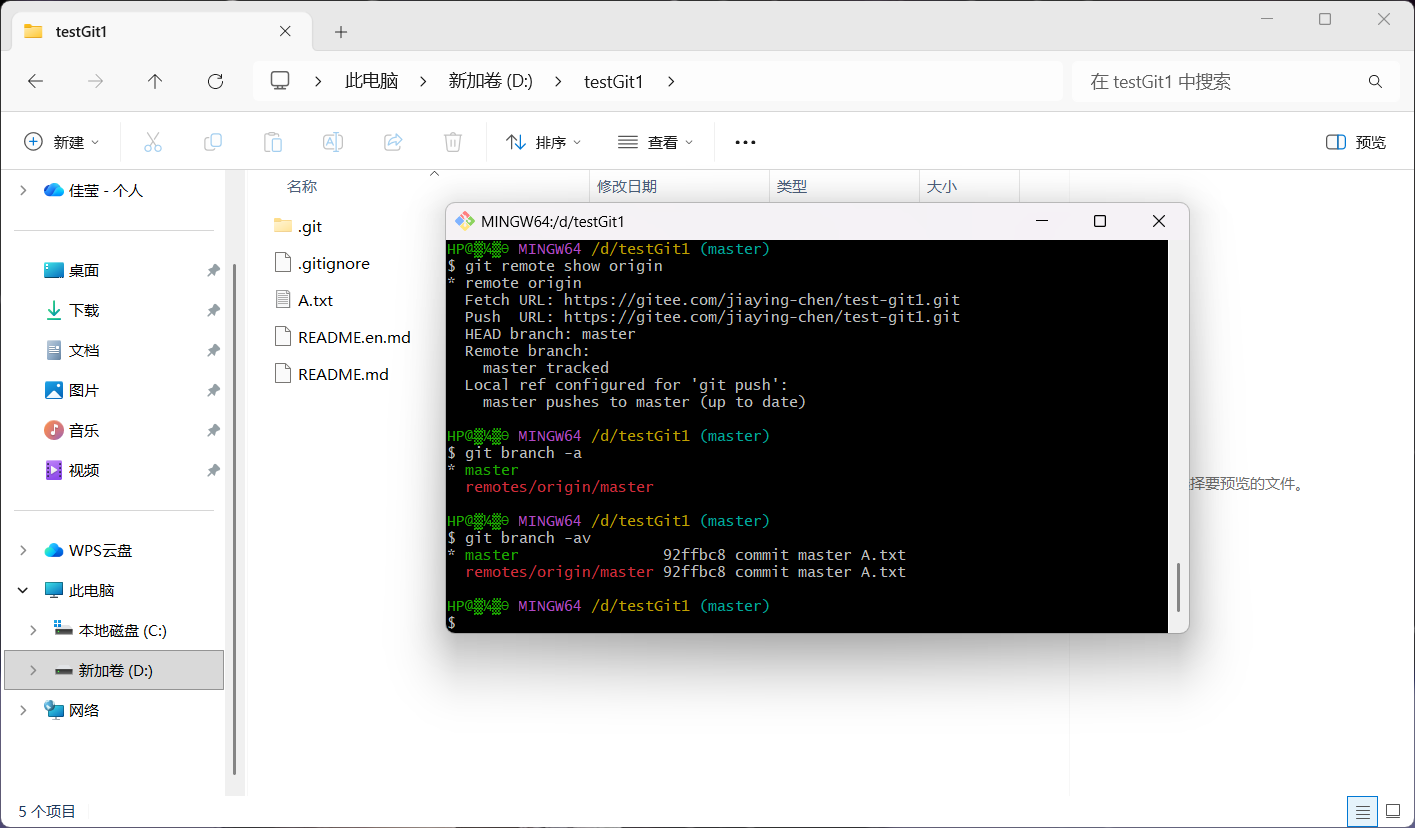Go forward with the right arrow

pos(96,81)
